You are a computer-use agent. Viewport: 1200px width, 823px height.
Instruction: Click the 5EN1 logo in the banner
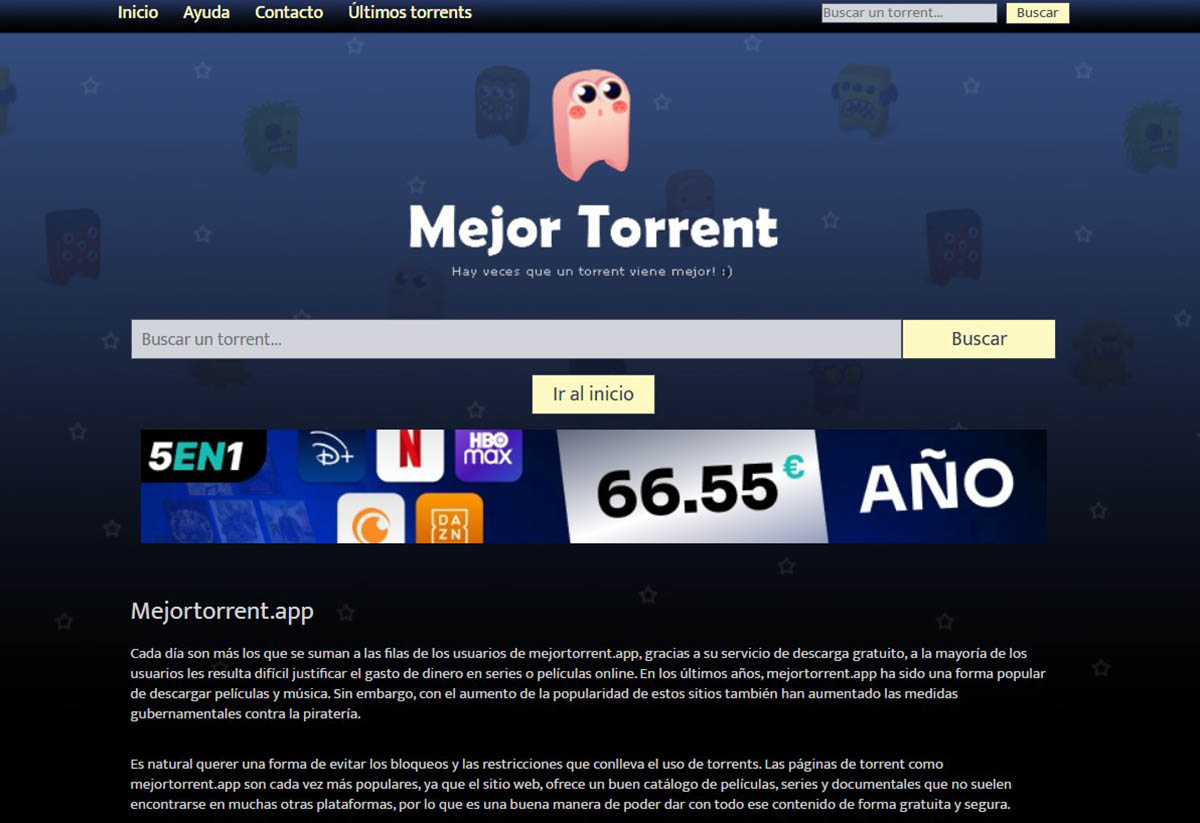[195, 455]
